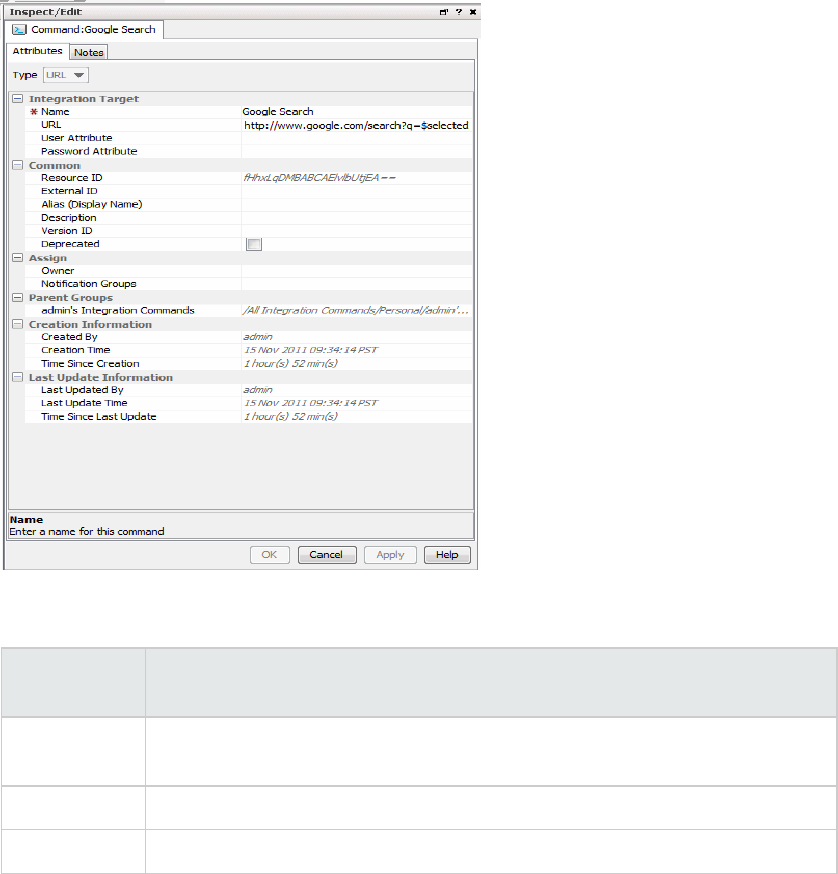Open the question mark help icon

(x=459, y=12)
